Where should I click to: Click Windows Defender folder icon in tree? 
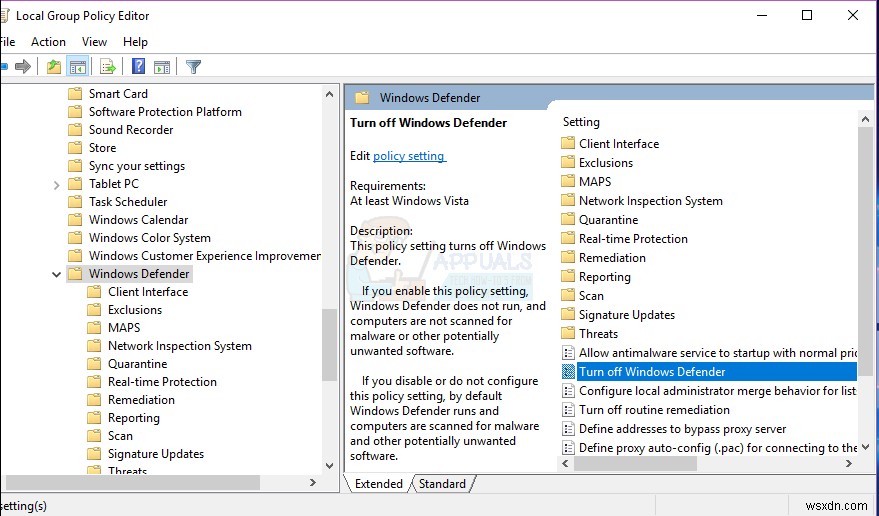coord(75,274)
